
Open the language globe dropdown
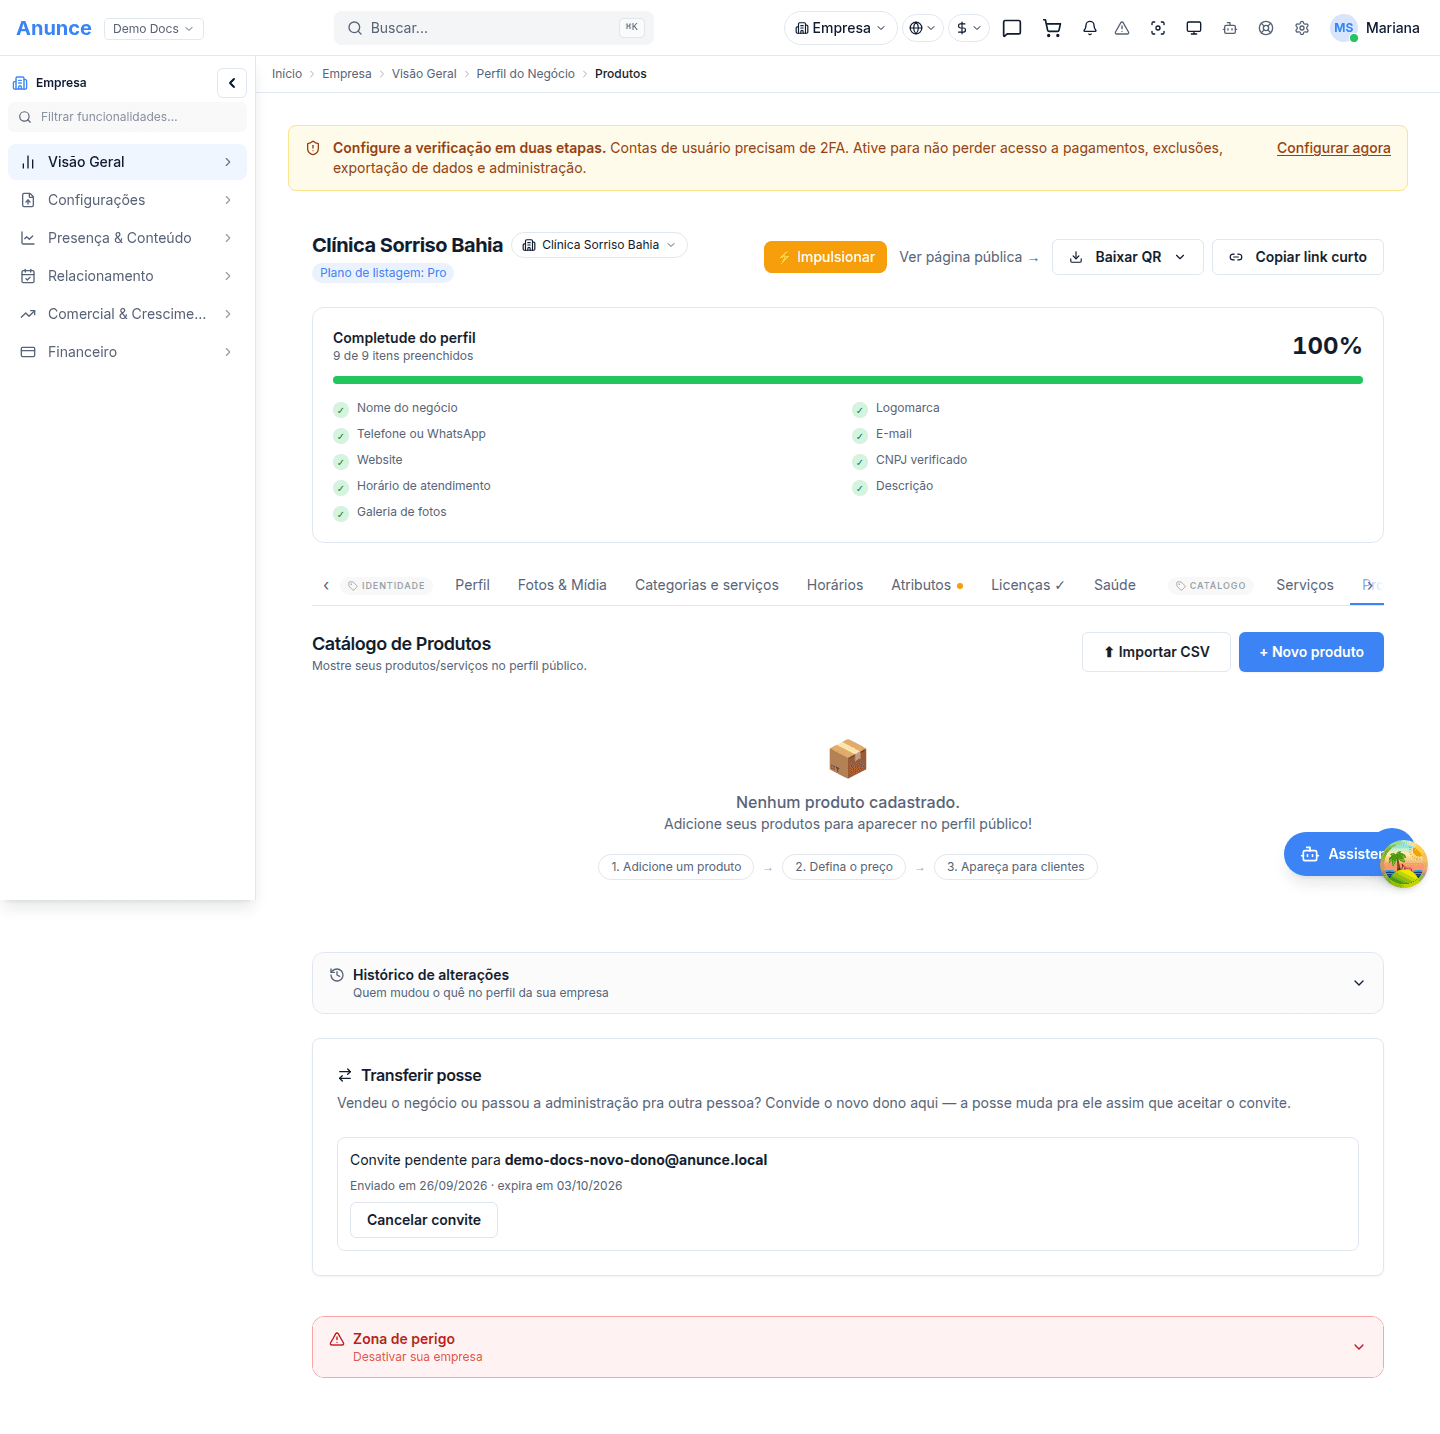pyautogui.click(x=923, y=28)
